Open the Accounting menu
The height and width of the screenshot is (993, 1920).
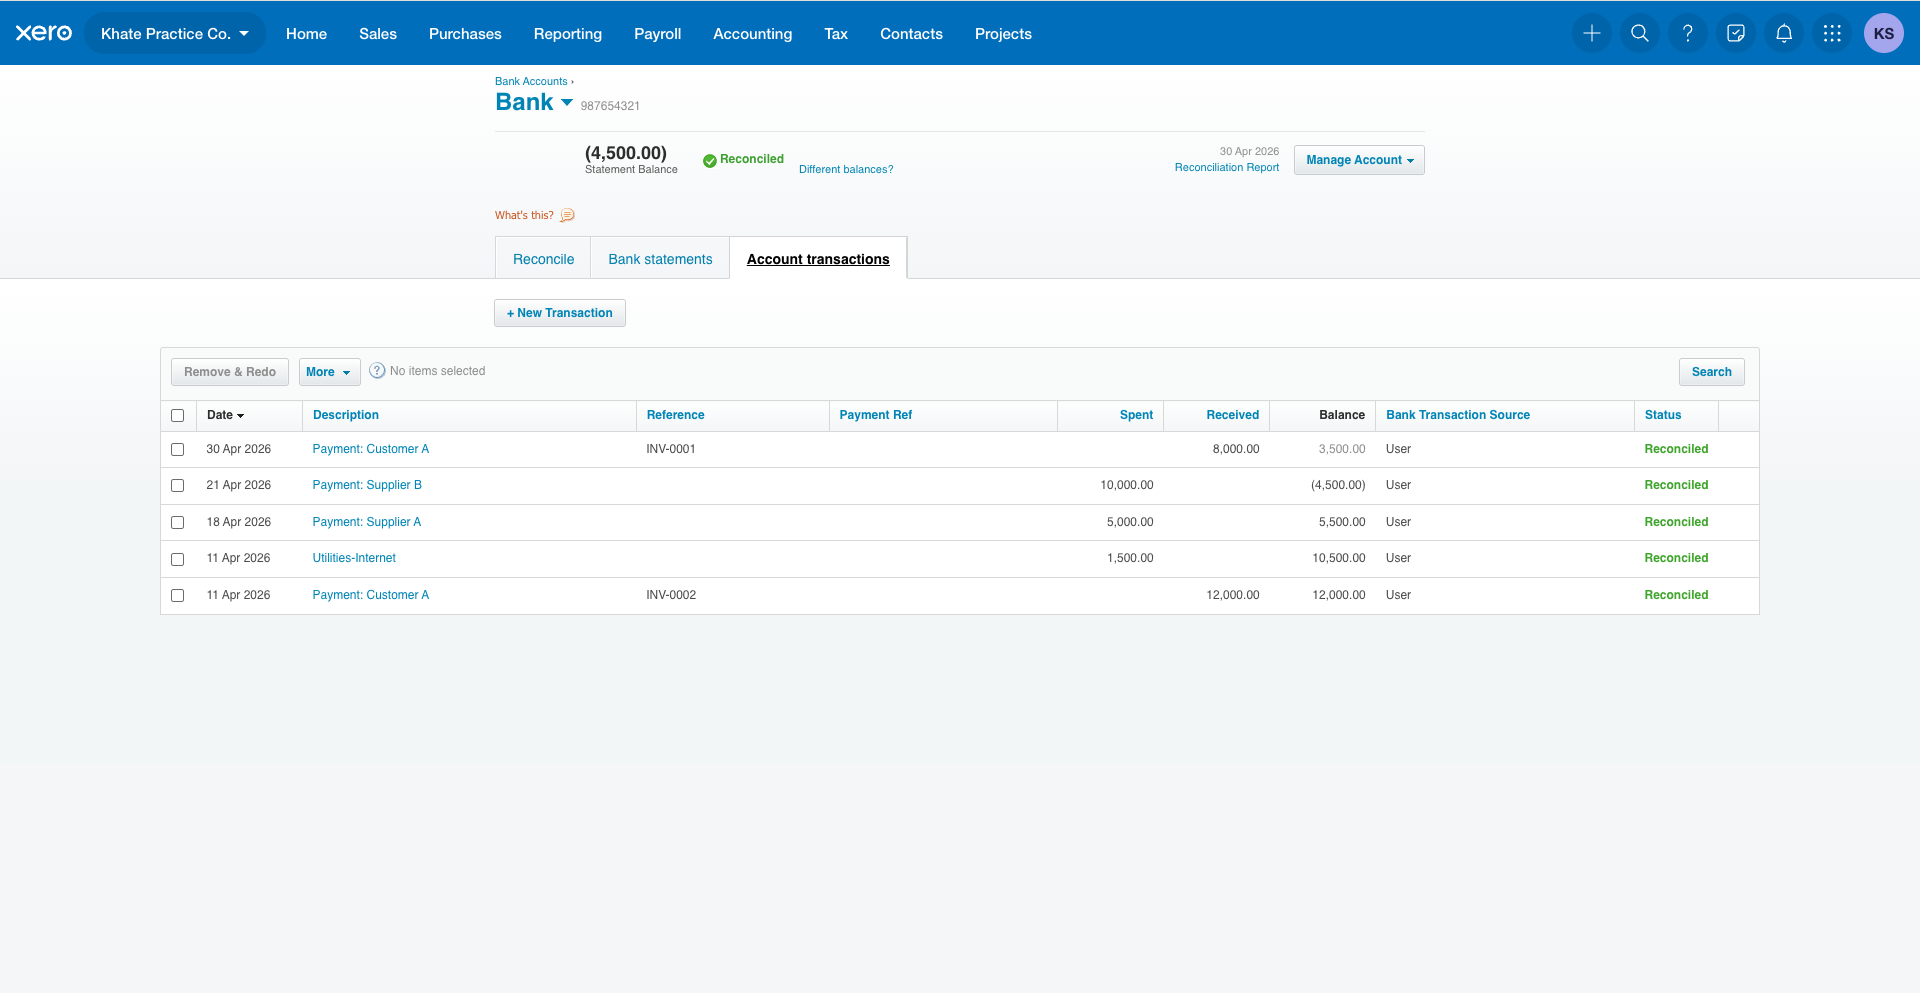pos(752,33)
